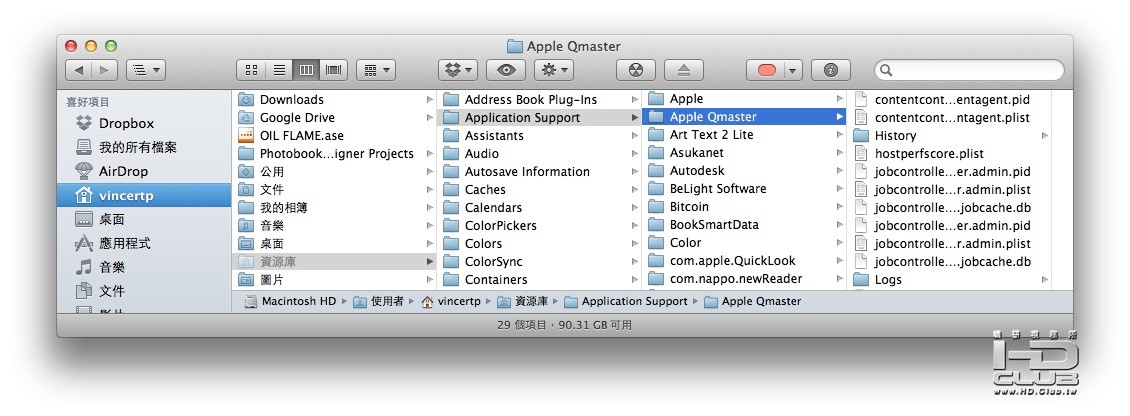Click the Burn disc toolbar icon

[x=636, y=70]
